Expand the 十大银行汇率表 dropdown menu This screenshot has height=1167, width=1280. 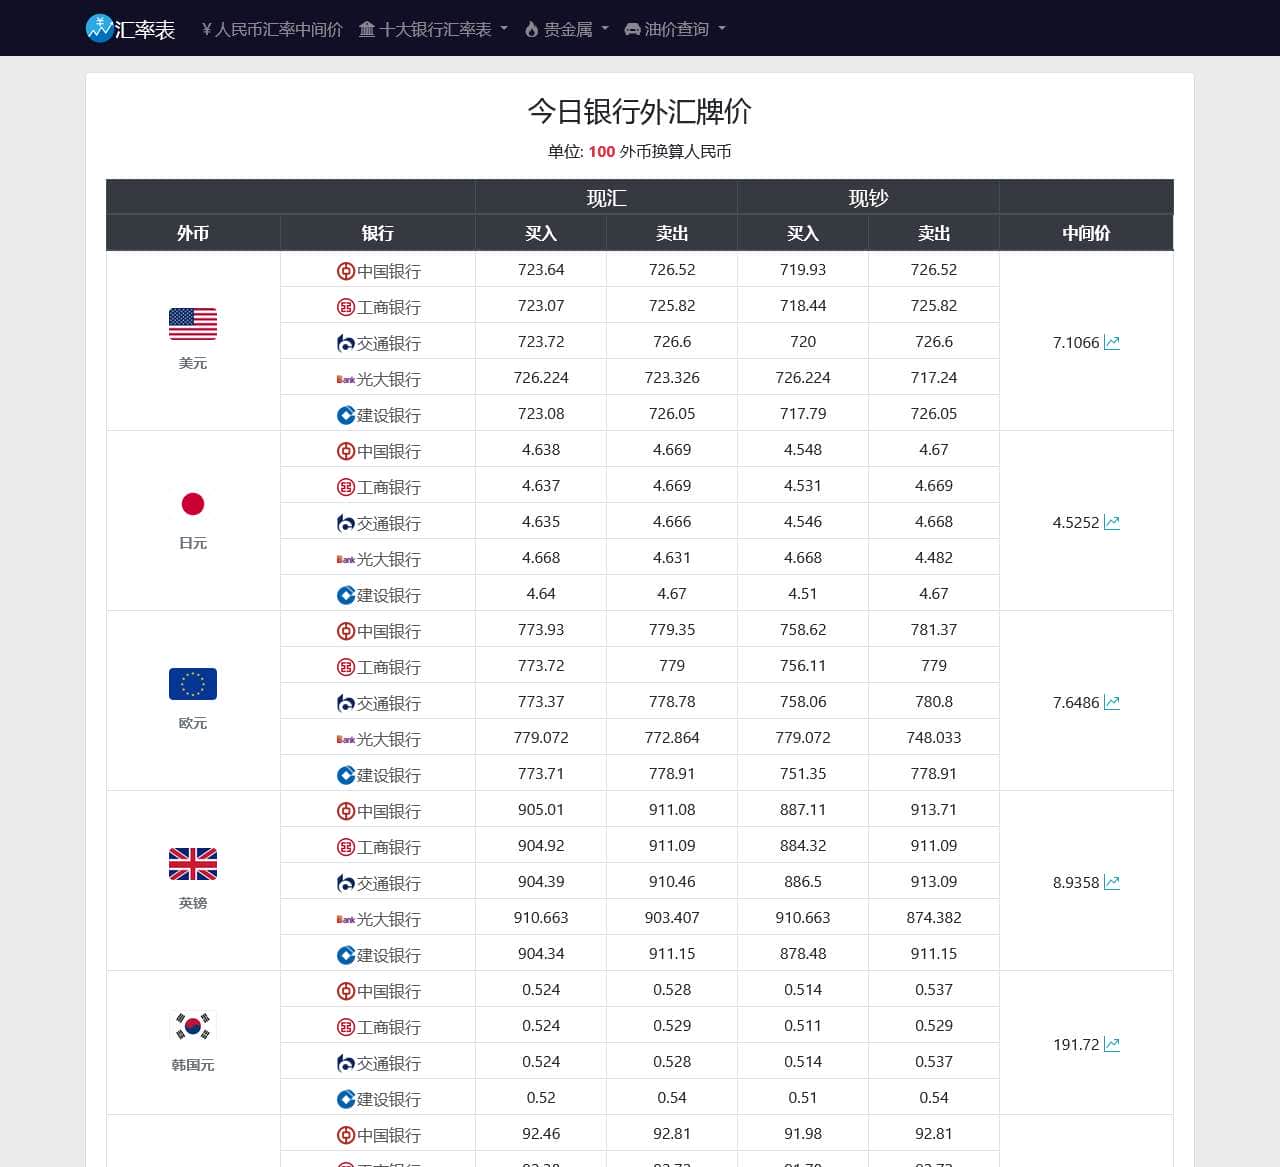(434, 29)
